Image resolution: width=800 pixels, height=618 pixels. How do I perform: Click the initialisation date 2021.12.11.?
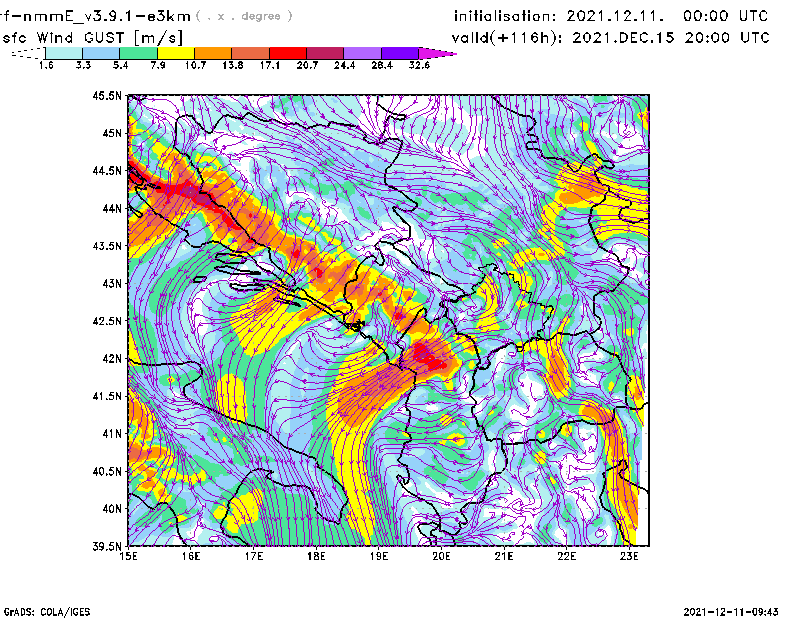(x=616, y=16)
